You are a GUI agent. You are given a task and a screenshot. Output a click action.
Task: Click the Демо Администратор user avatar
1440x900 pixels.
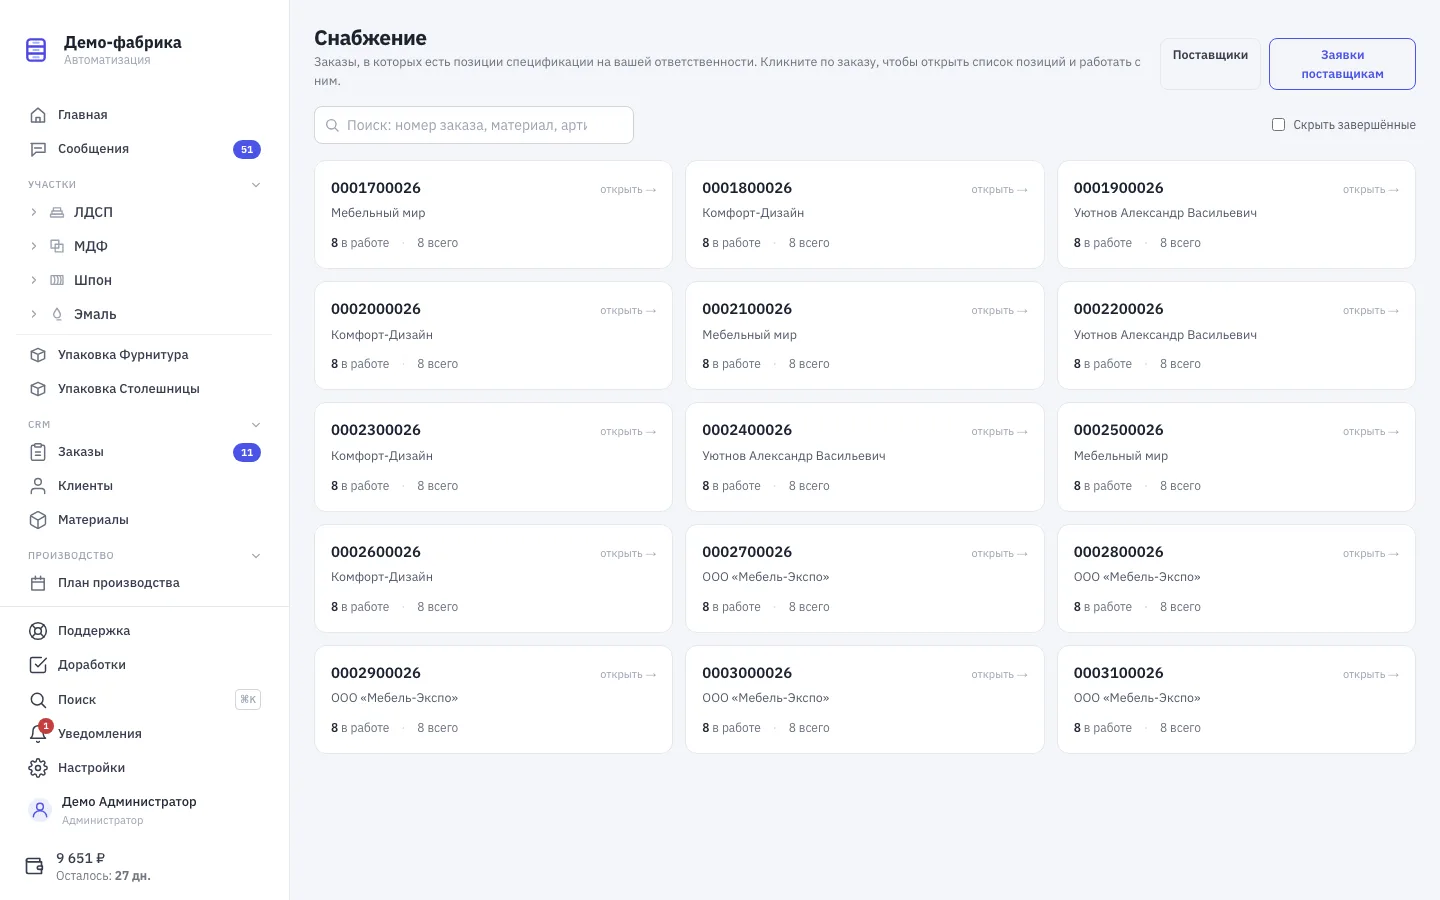coord(40,810)
